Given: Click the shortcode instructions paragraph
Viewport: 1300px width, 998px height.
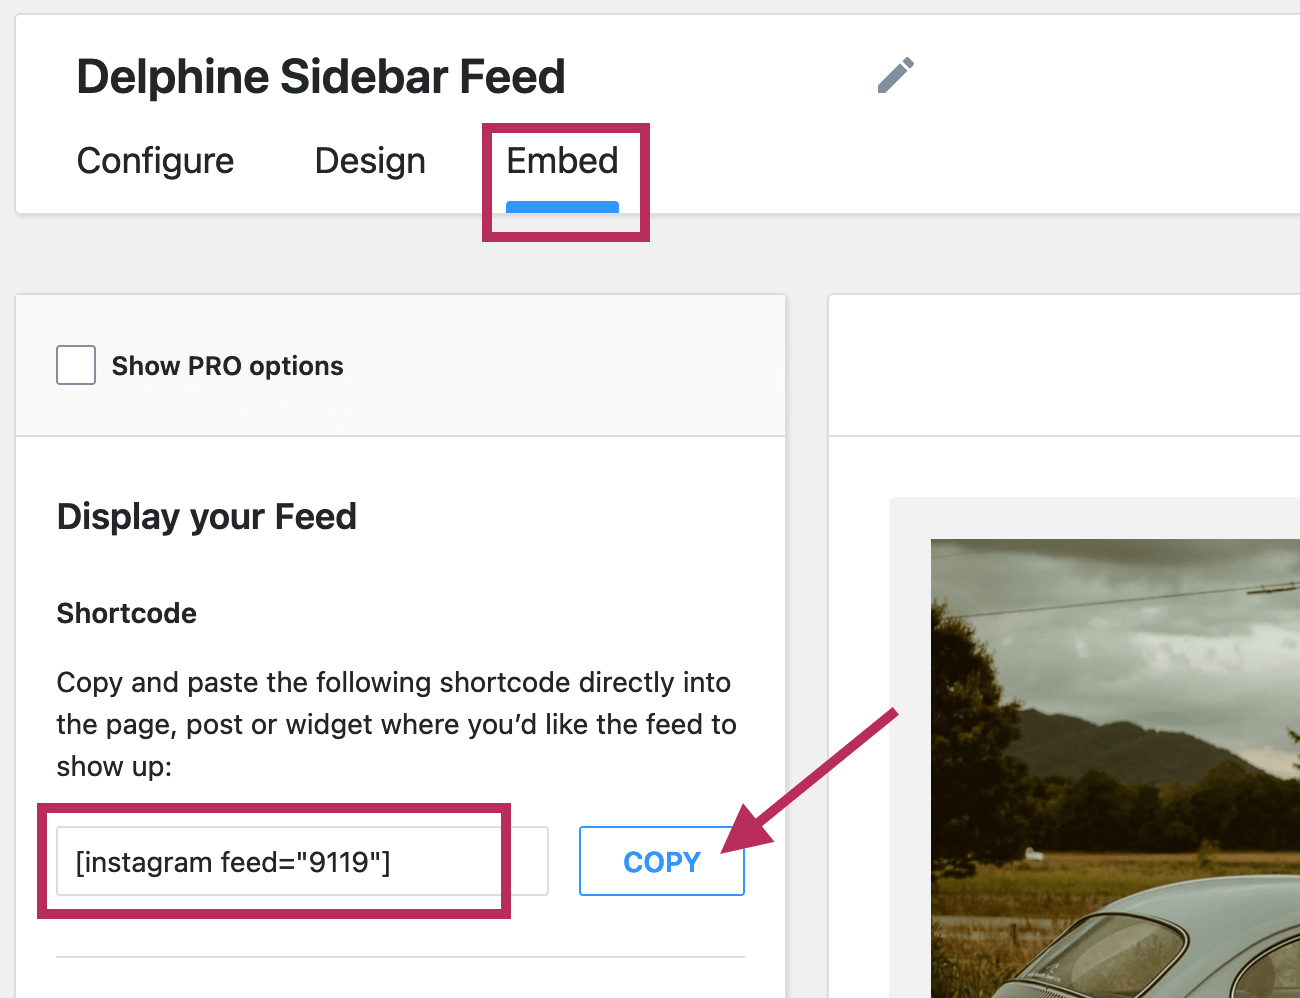Looking at the screenshot, I should [x=396, y=724].
